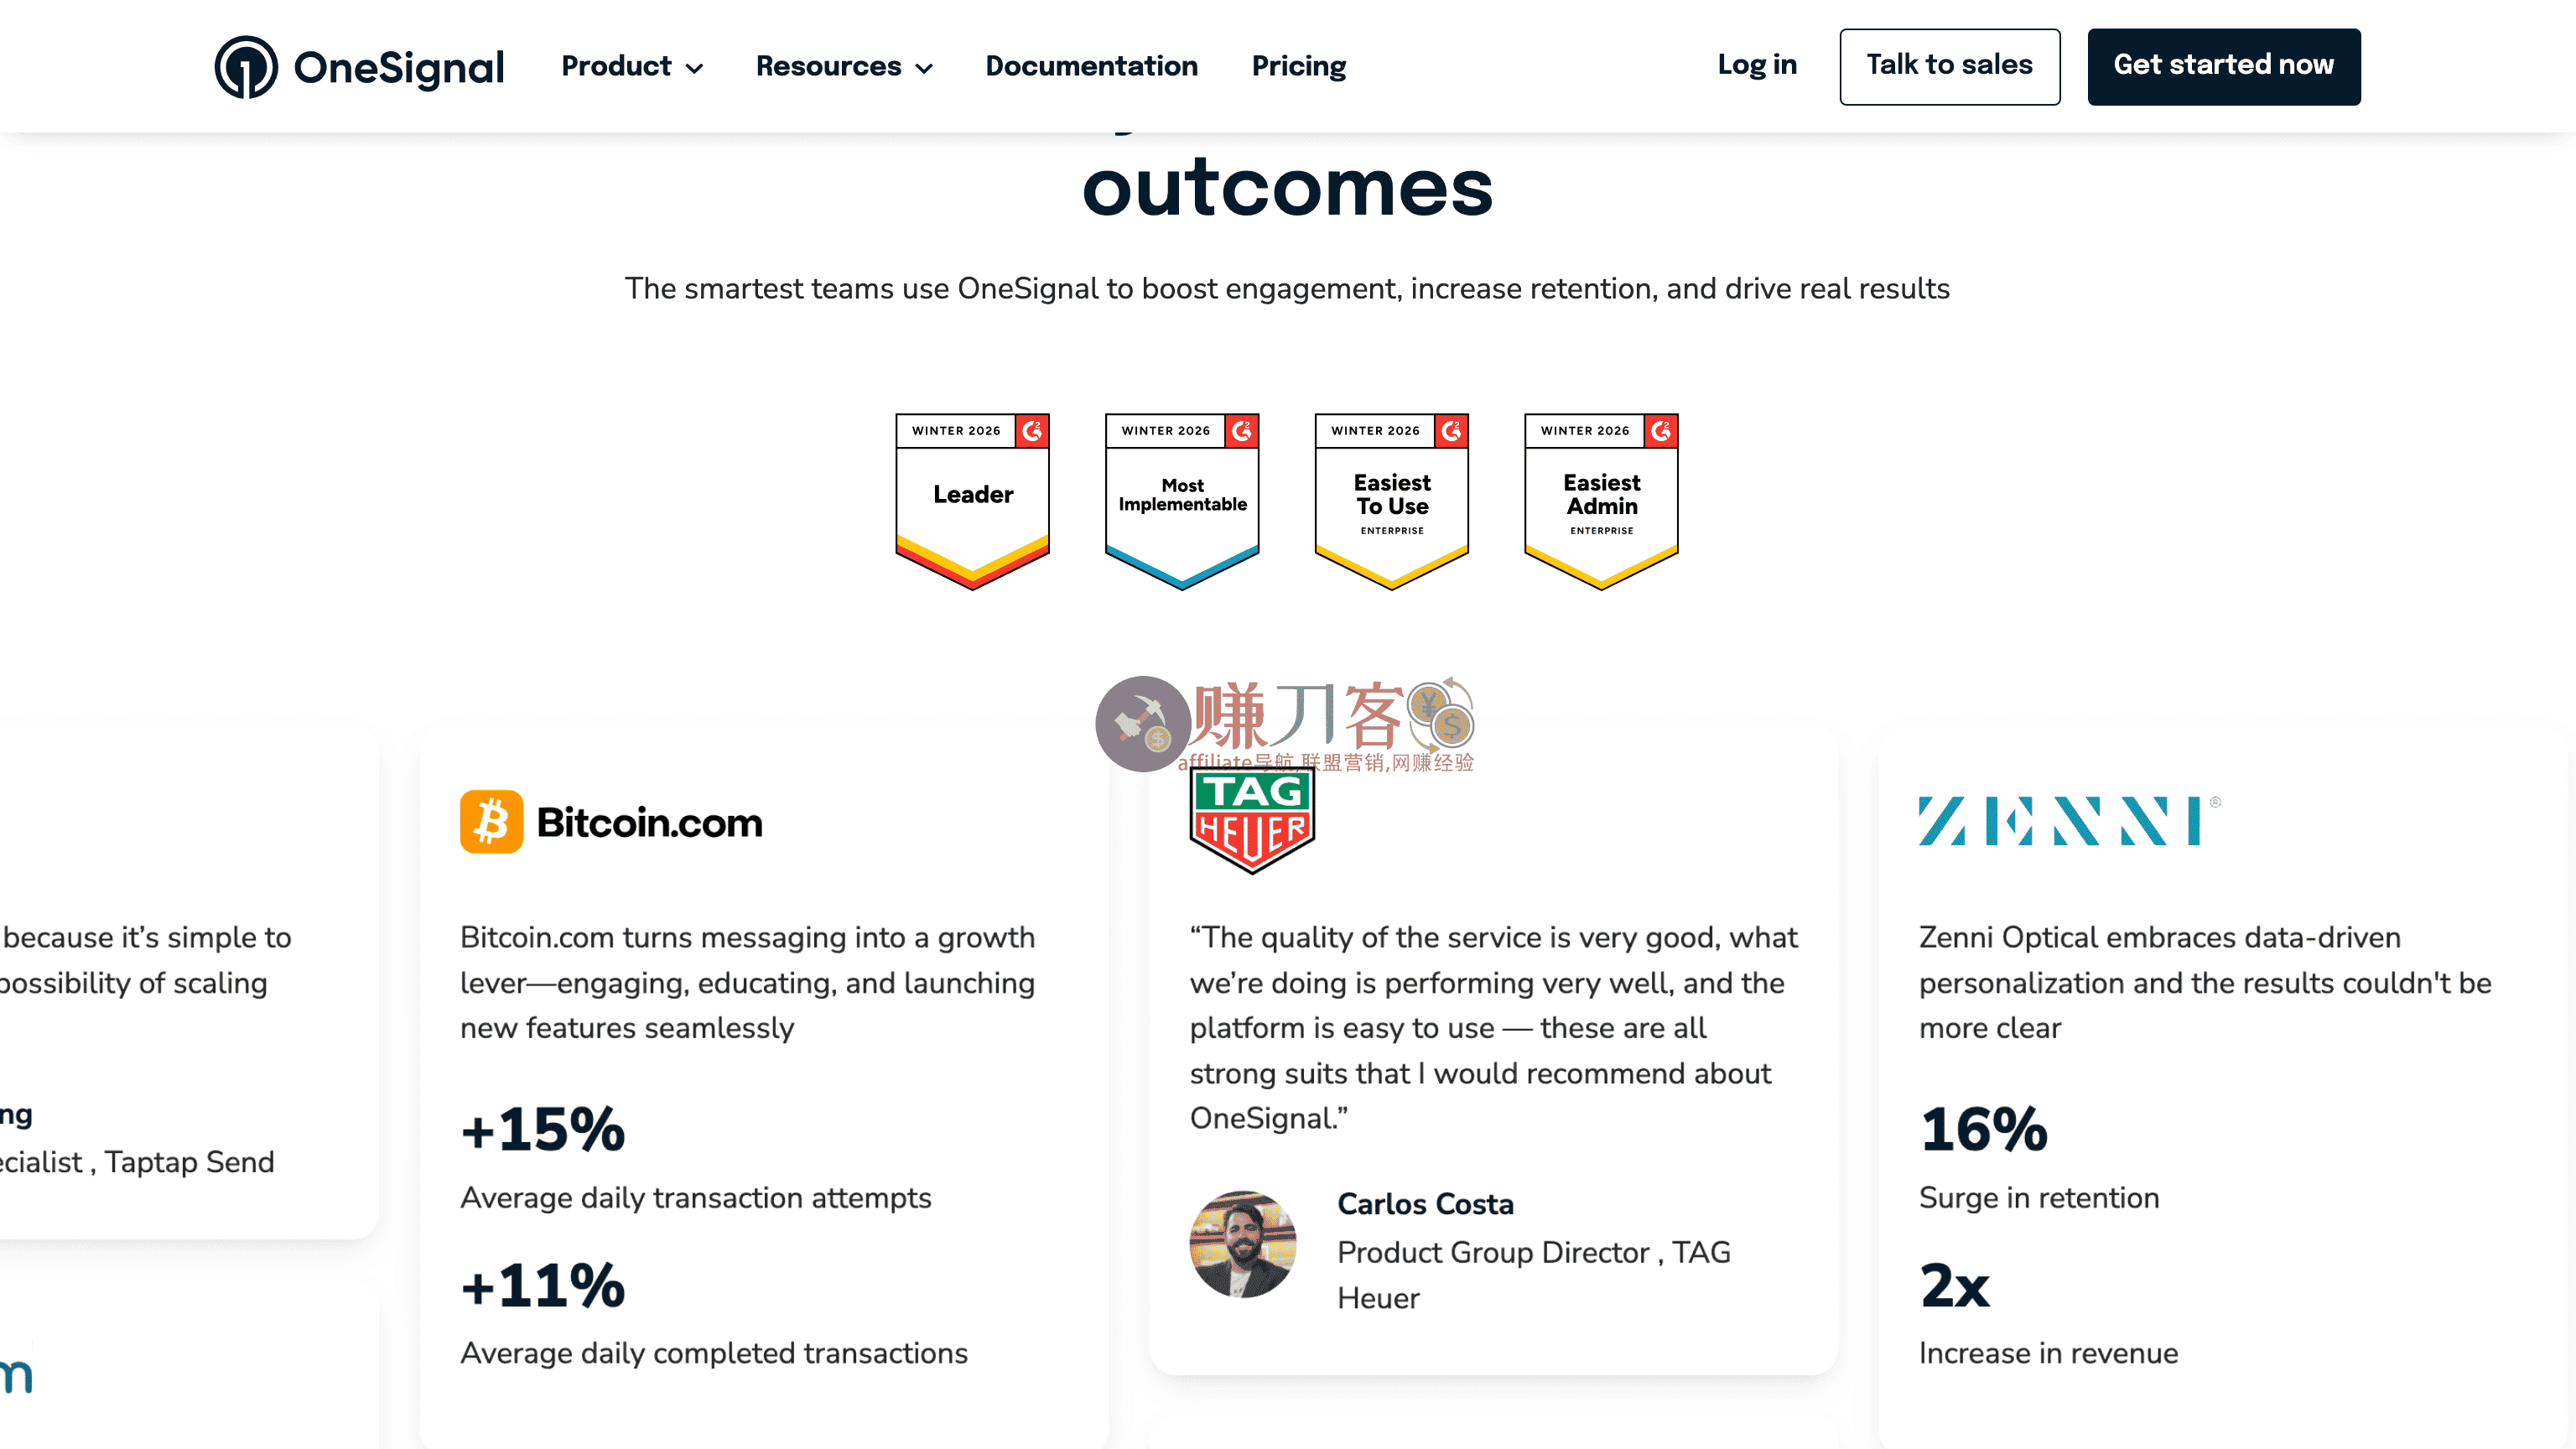Screen dimensions: 2576x1449
Task: Click the Log in link
Action: [1757, 65]
